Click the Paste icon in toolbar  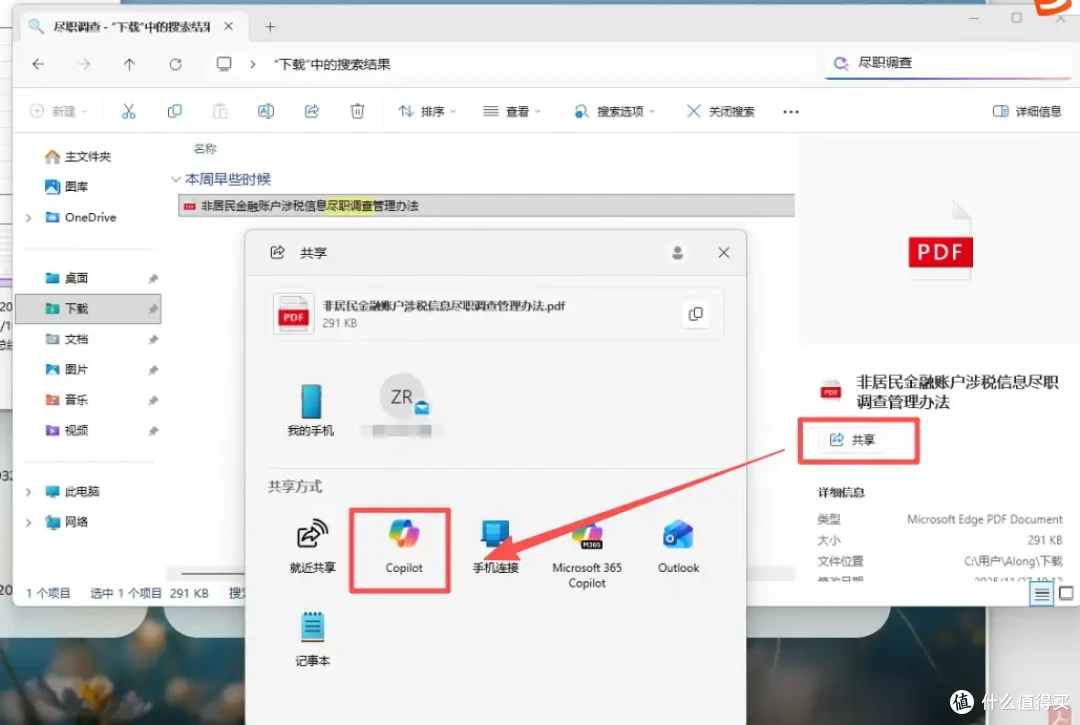[x=220, y=111]
